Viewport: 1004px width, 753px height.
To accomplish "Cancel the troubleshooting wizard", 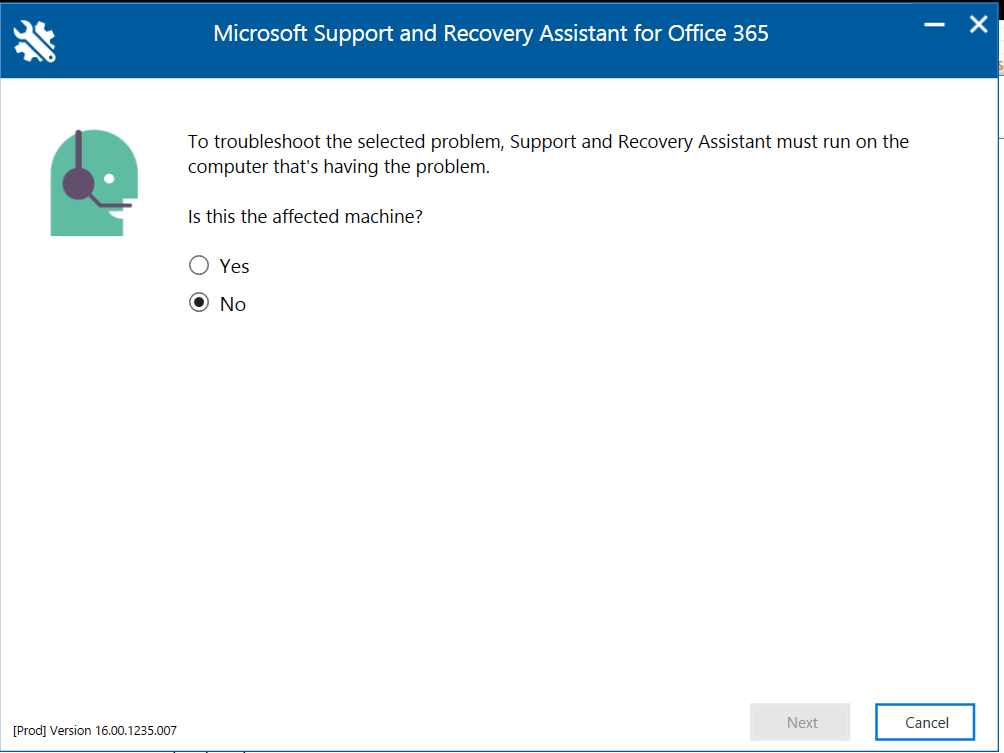I will [x=925, y=722].
